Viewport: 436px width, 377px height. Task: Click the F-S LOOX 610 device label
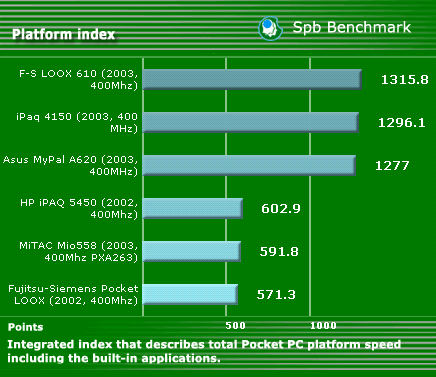click(x=79, y=80)
